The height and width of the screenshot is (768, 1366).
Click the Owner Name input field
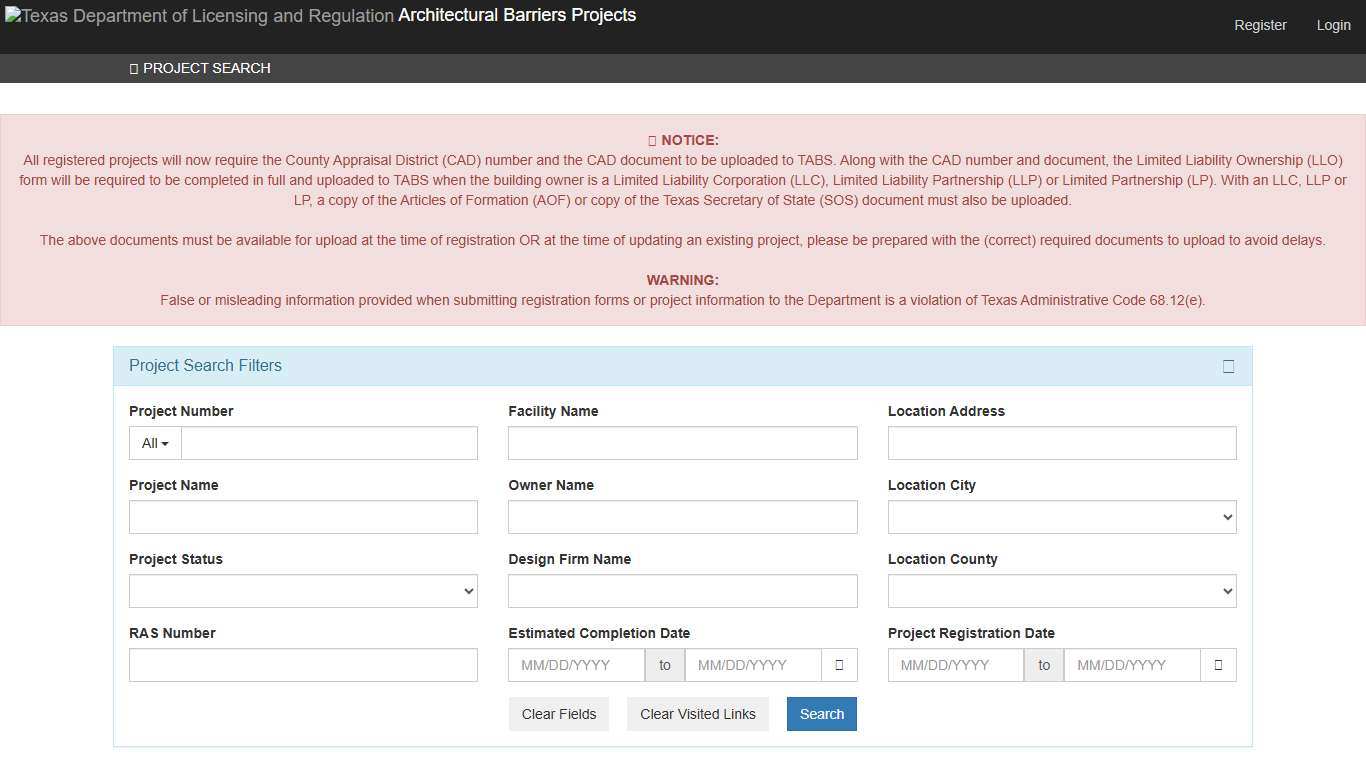(682, 516)
